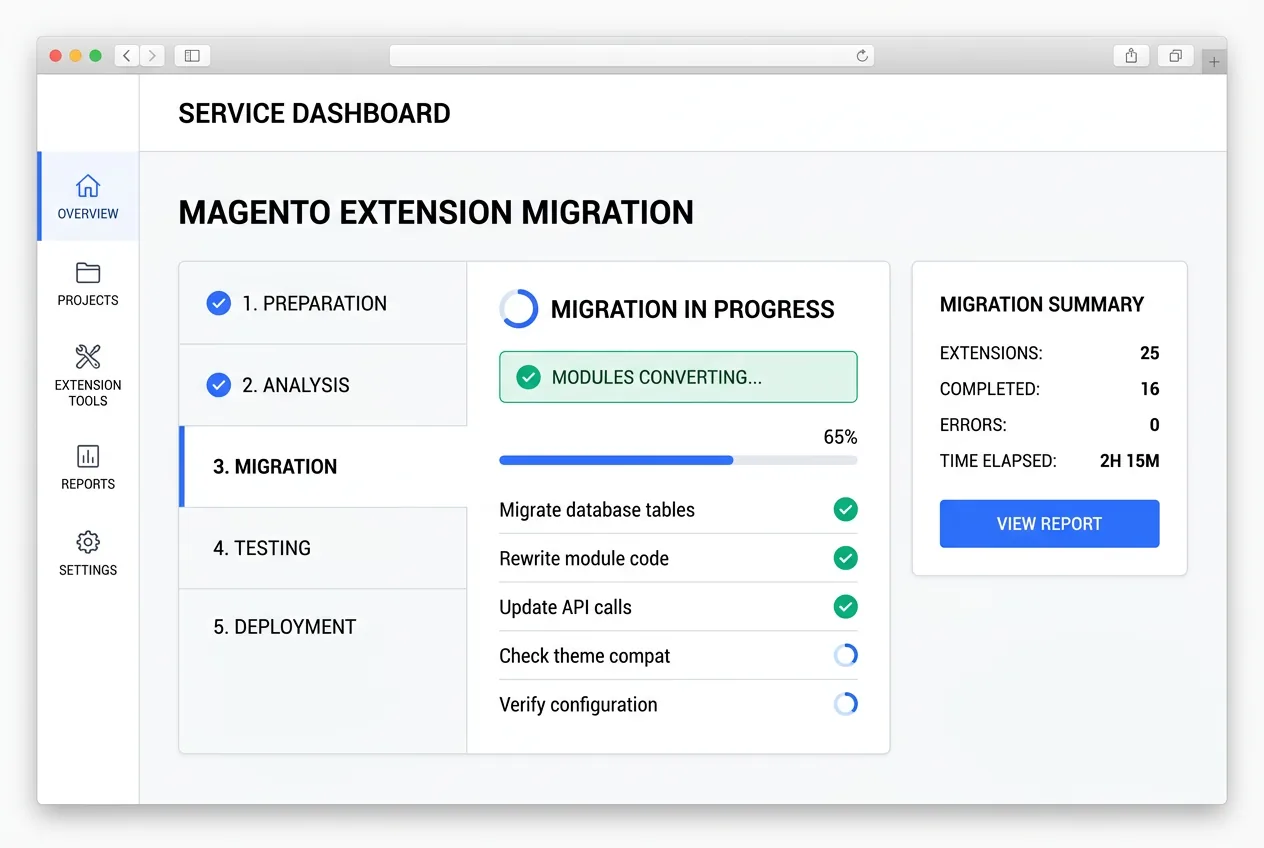Switch to the 2. Analysis step
The height and width of the screenshot is (848, 1264).
coord(322,385)
